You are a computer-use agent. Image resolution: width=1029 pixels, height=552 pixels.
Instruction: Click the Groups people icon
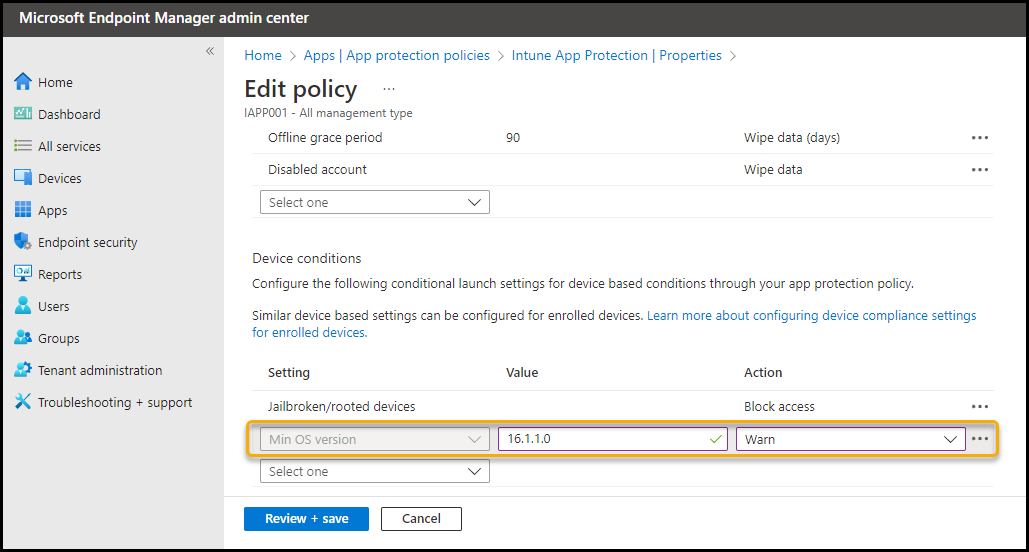coord(23,338)
